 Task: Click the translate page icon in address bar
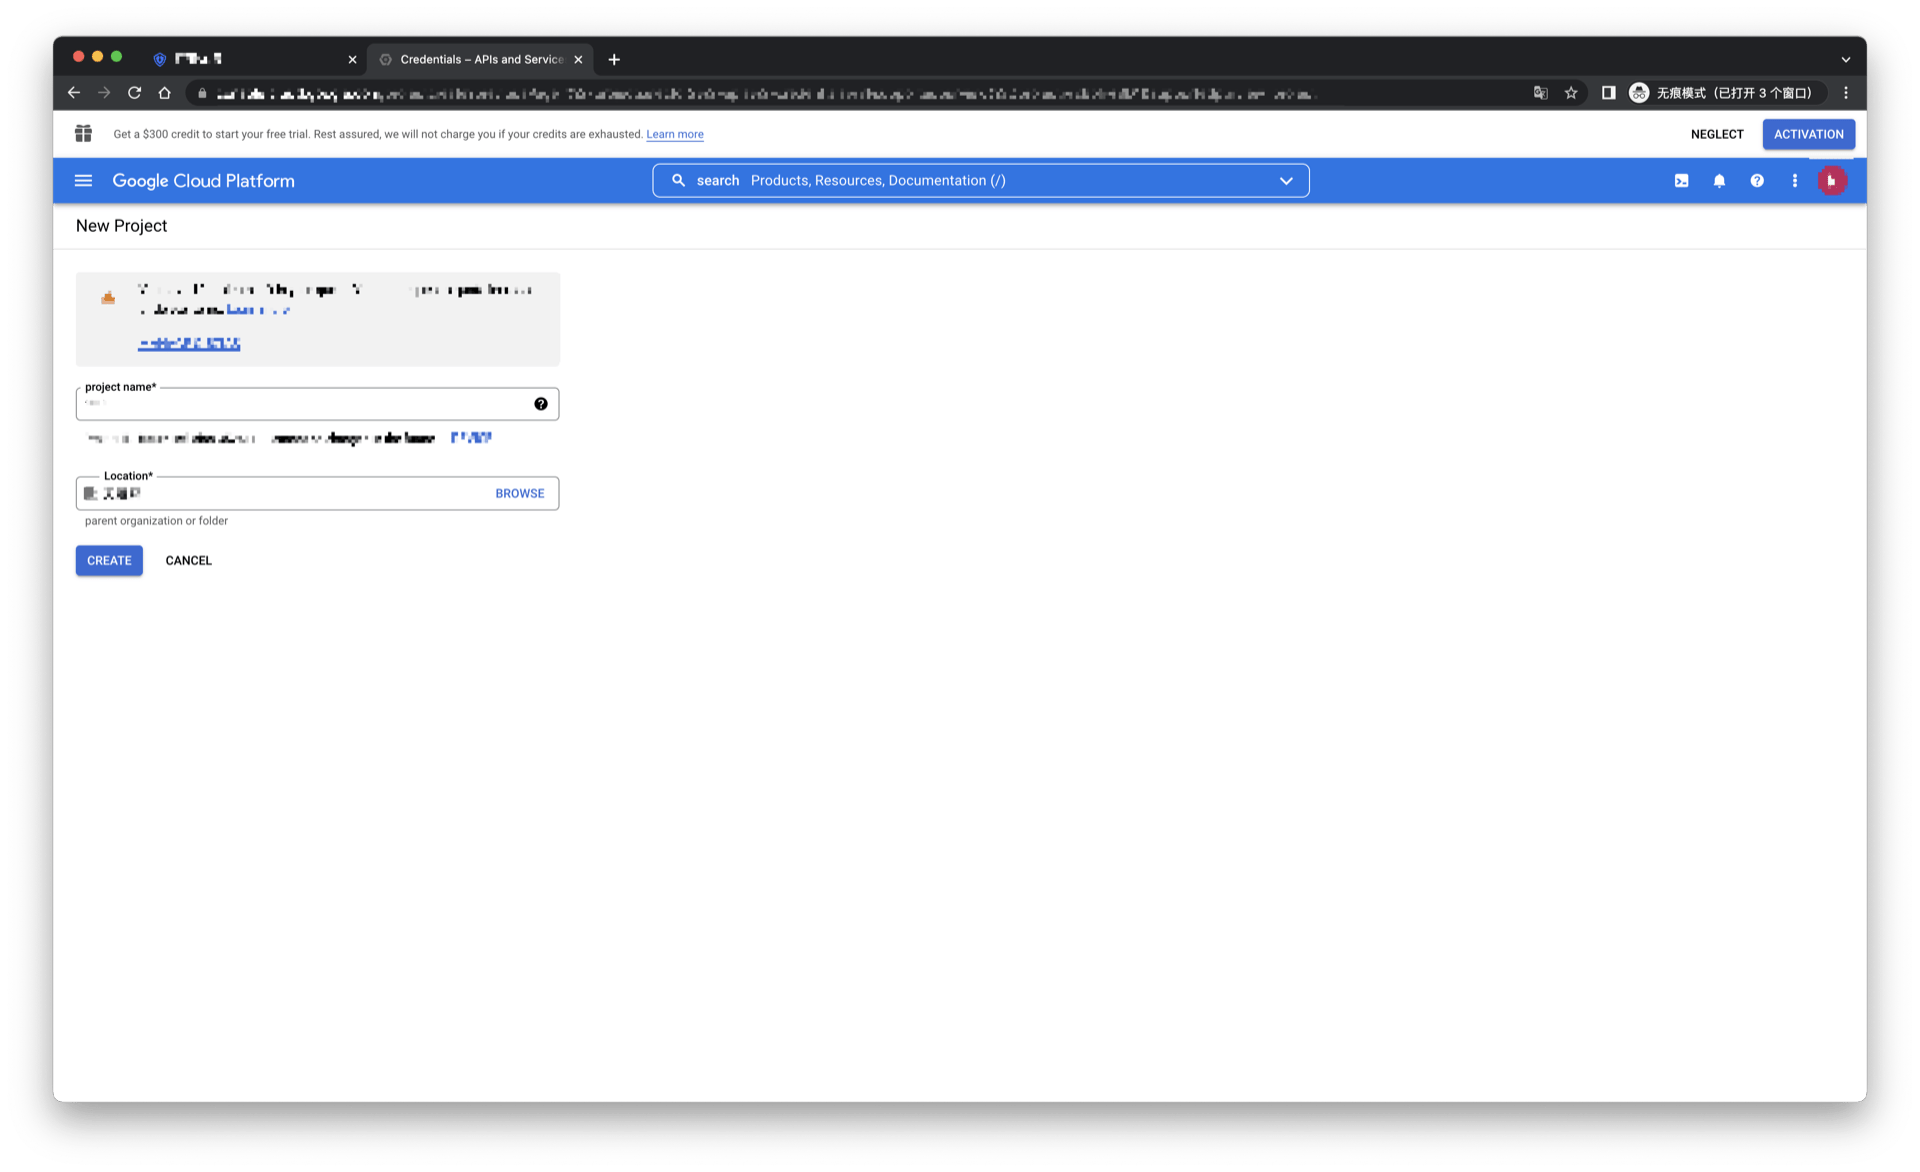pyautogui.click(x=1540, y=93)
